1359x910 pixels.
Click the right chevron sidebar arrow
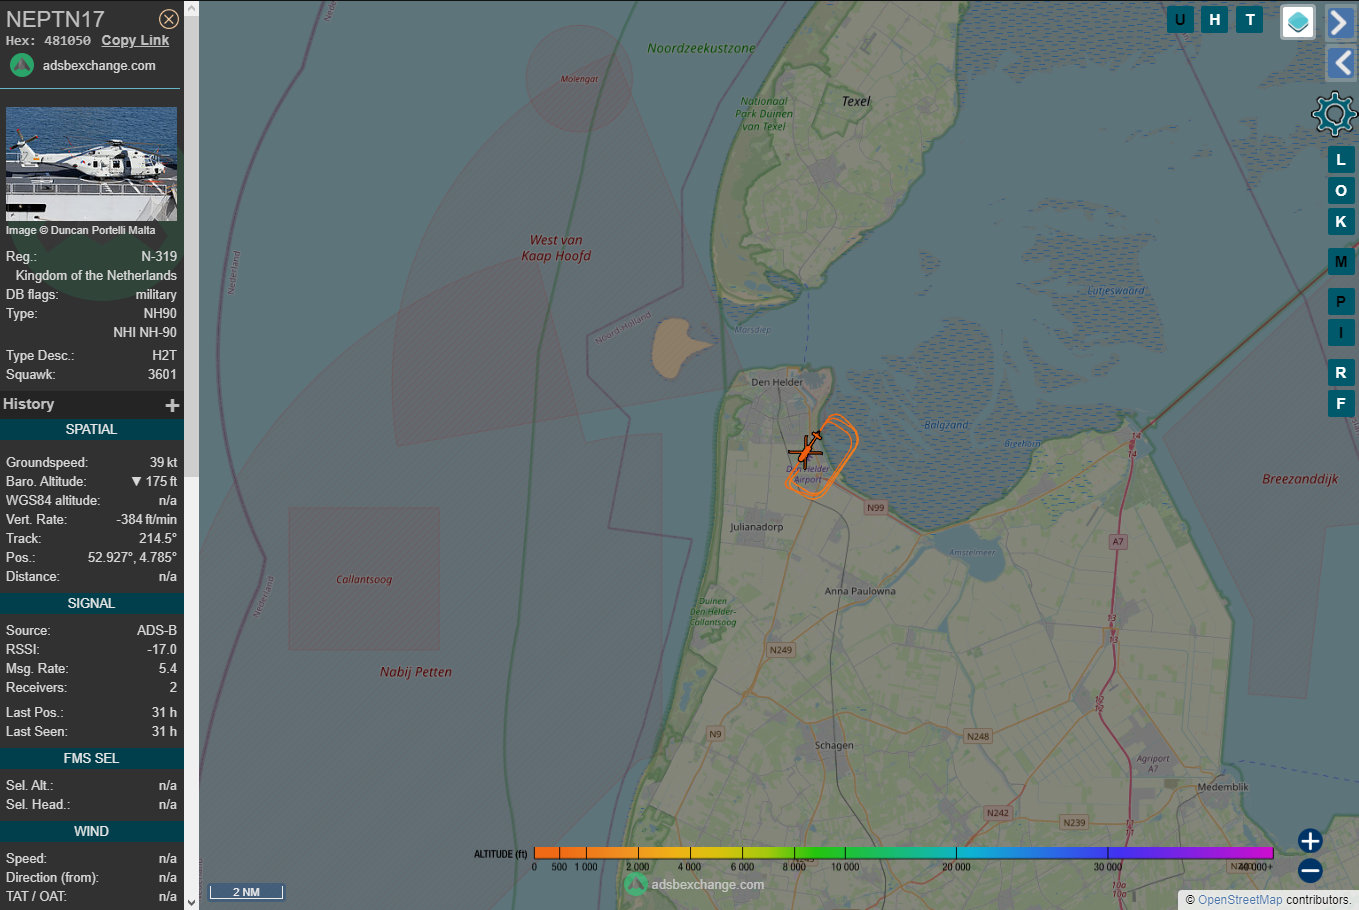1340,22
